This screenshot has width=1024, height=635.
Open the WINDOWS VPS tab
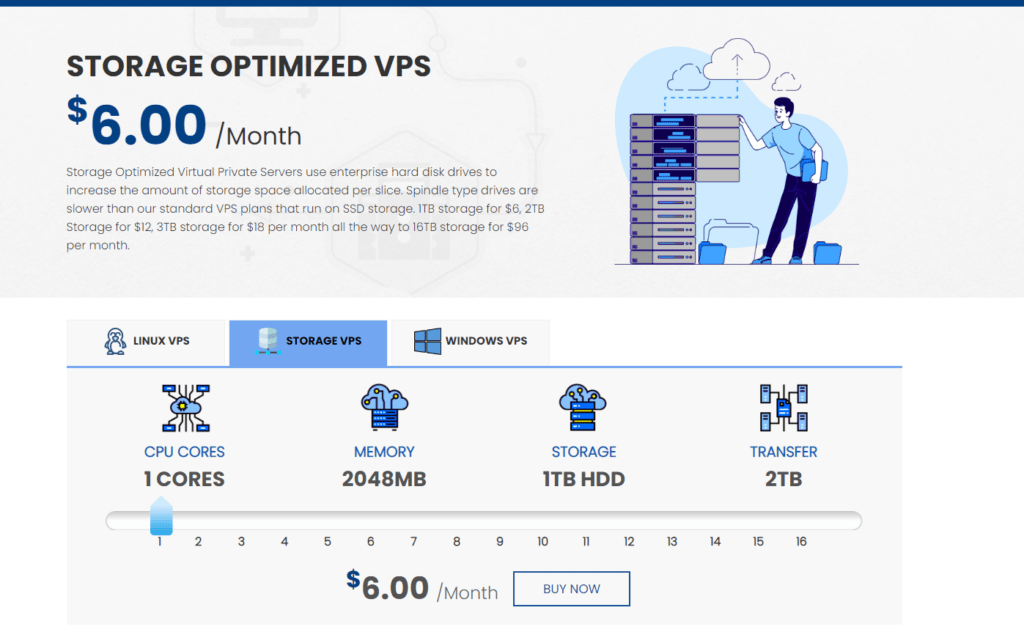[468, 341]
